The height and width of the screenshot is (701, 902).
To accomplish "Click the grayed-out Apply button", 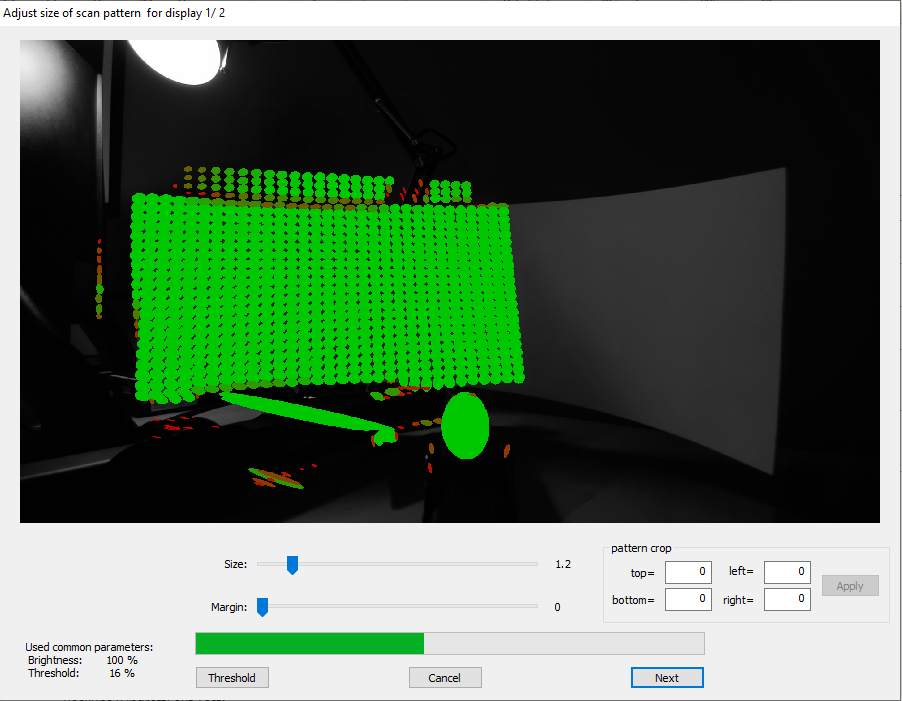I will [x=849, y=586].
